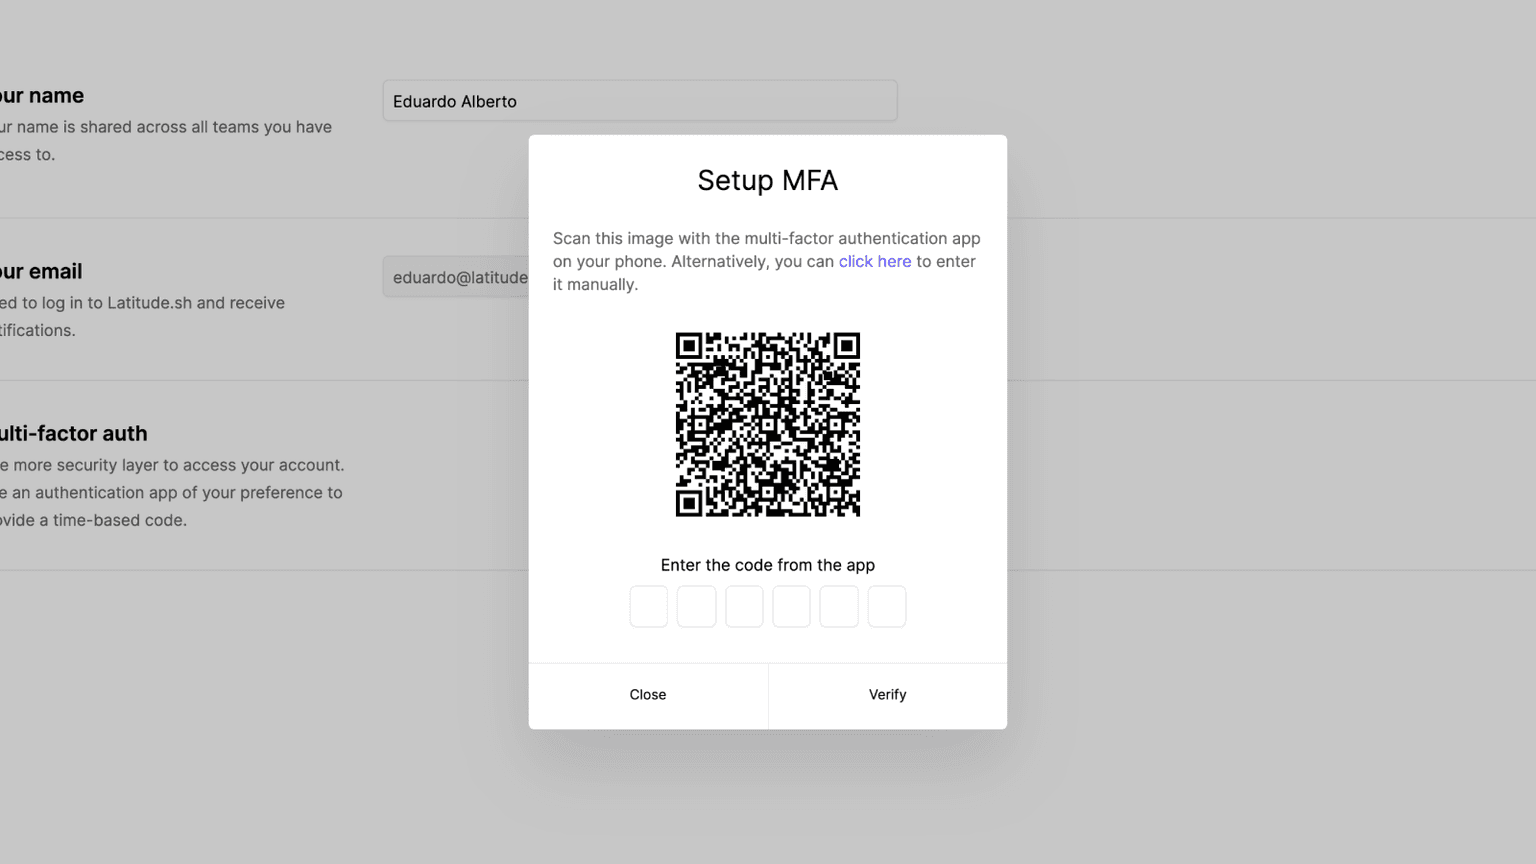Click the fourth verification code box
Viewport: 1536px width, 864px height.
[x=791, y=606]
